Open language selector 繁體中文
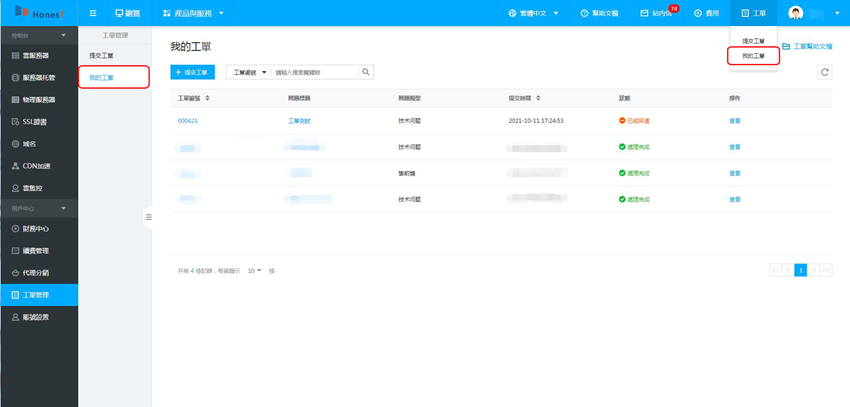The width and height of the screenshot is (850, 407). (x=533, y=13)
